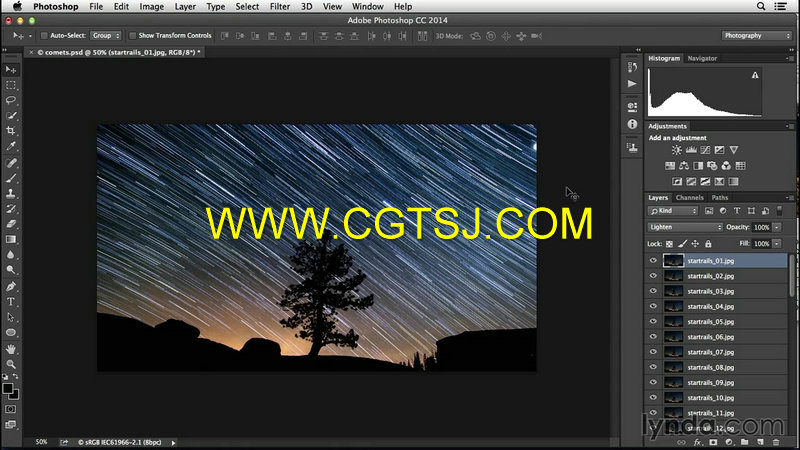The image size is (800, 450).
Task: Select the Crop tool
Action: point(11,131)
